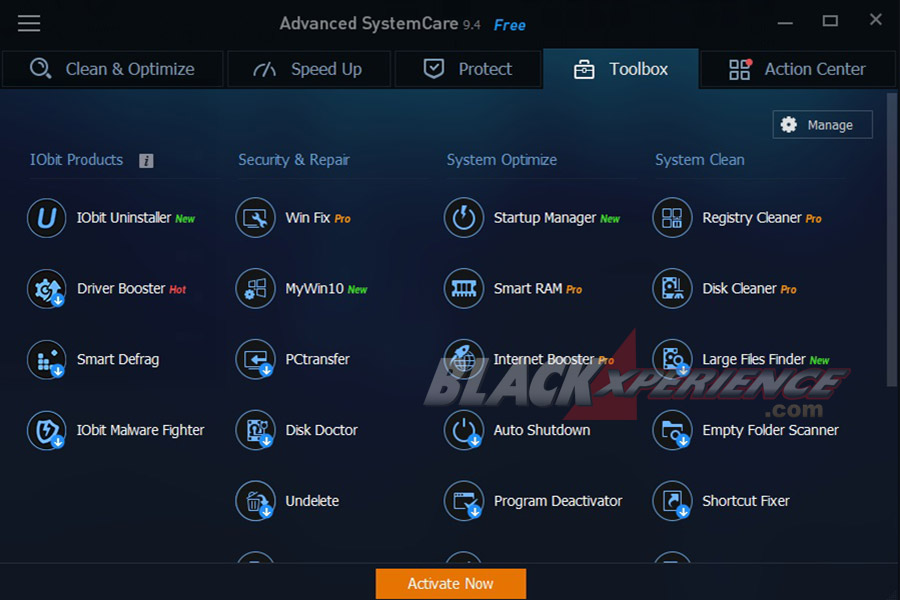Image resolution: width=900 pixels, height=600 pixels.
Task: Click the IObit Uninstaller label
Action: point(124,218)
